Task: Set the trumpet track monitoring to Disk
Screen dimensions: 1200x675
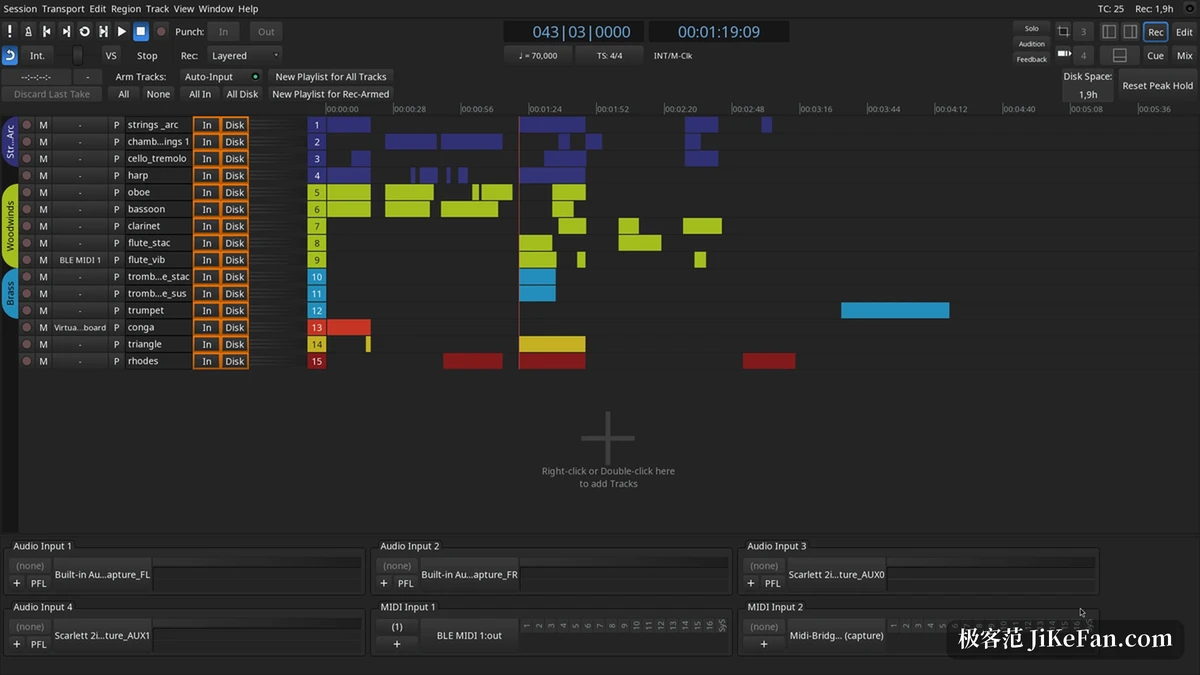Action: coord(235,311)
